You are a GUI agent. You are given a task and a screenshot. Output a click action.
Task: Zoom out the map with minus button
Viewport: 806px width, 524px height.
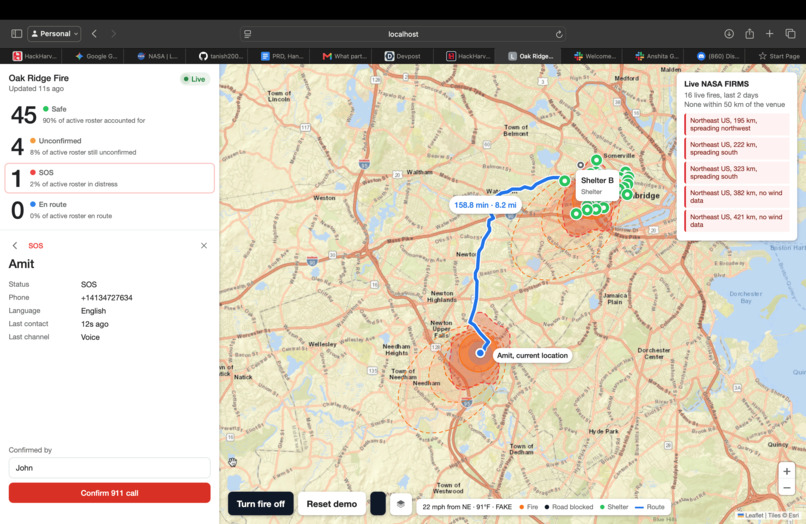[x=786, y=487]
